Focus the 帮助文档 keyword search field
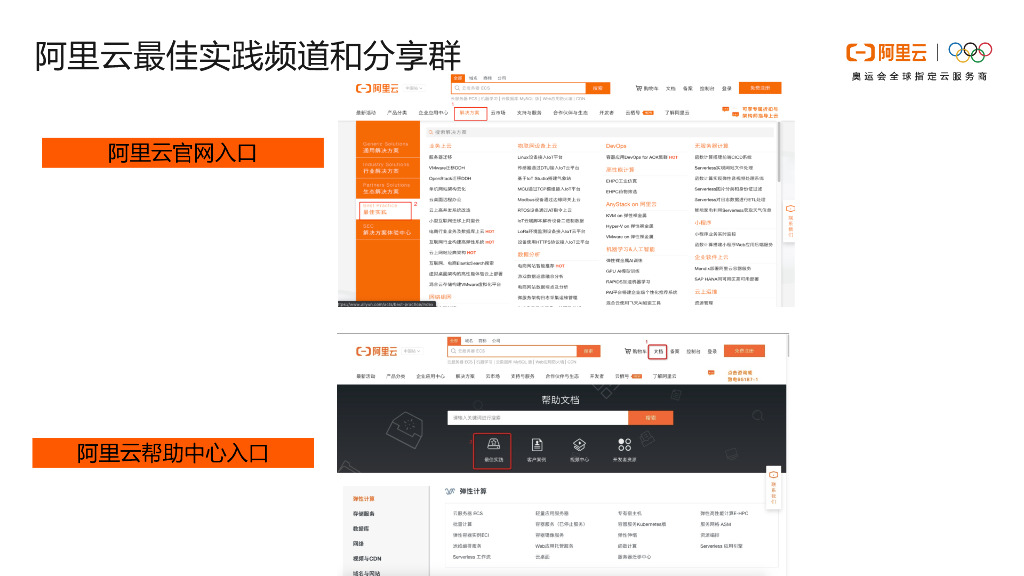1024x576 pixels. point(538,418)
